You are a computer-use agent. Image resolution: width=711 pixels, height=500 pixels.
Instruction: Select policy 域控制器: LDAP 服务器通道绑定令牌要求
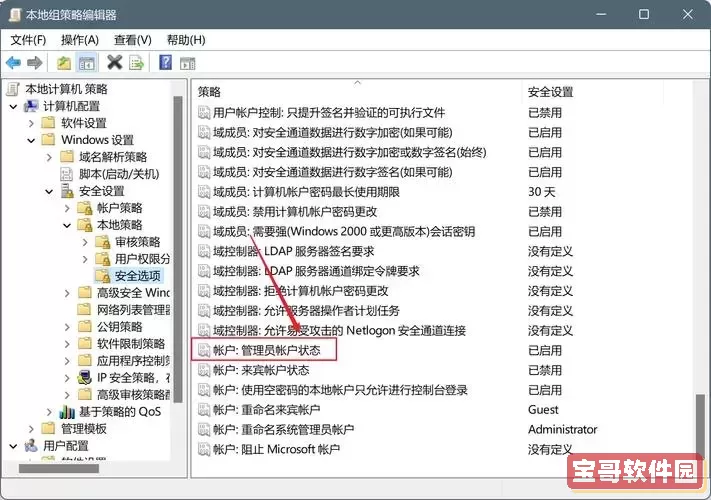(316, 271)
